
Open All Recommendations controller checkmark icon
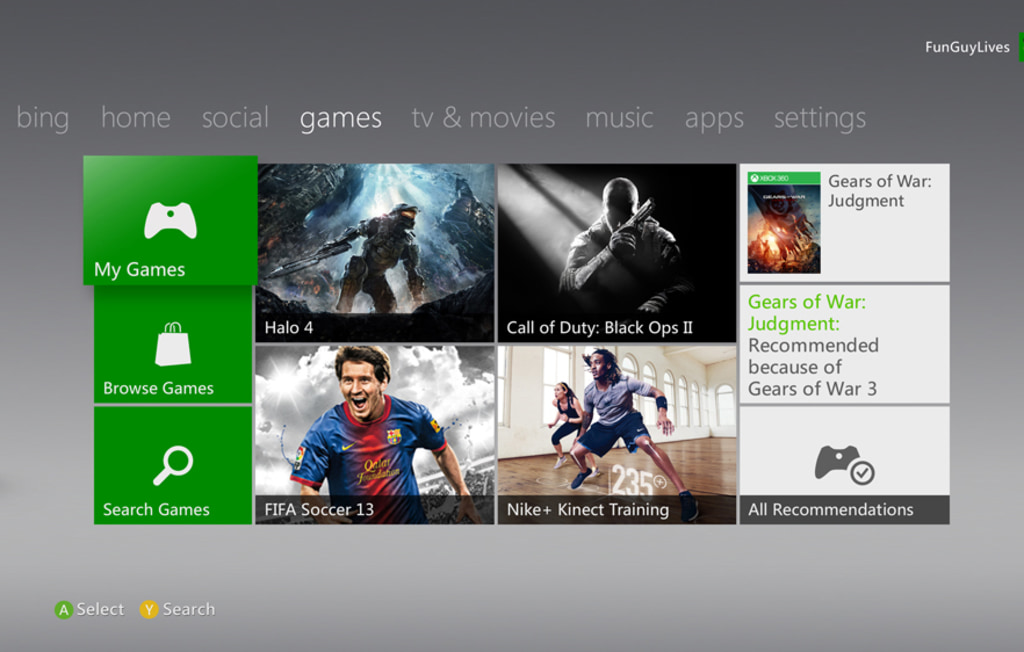click(x=844, y=464)
